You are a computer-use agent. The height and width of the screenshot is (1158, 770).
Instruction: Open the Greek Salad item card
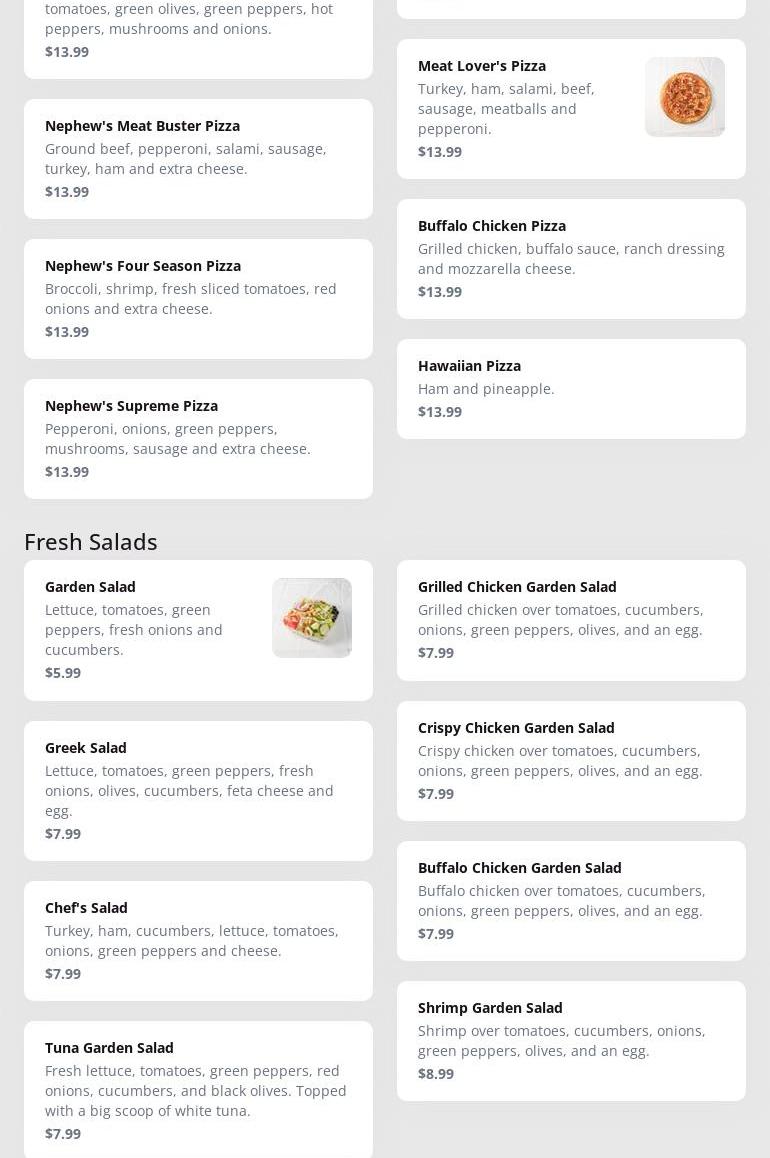point(198,791)
